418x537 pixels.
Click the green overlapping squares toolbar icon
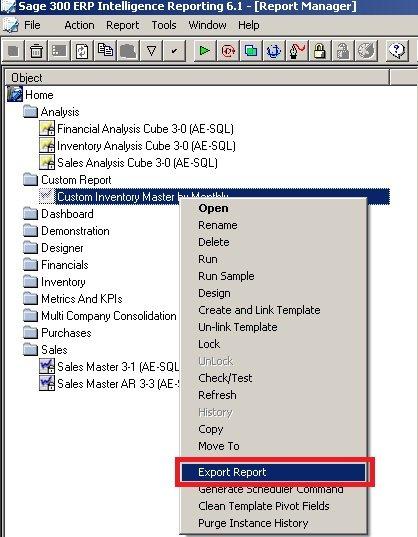click(x=251, y=51)
